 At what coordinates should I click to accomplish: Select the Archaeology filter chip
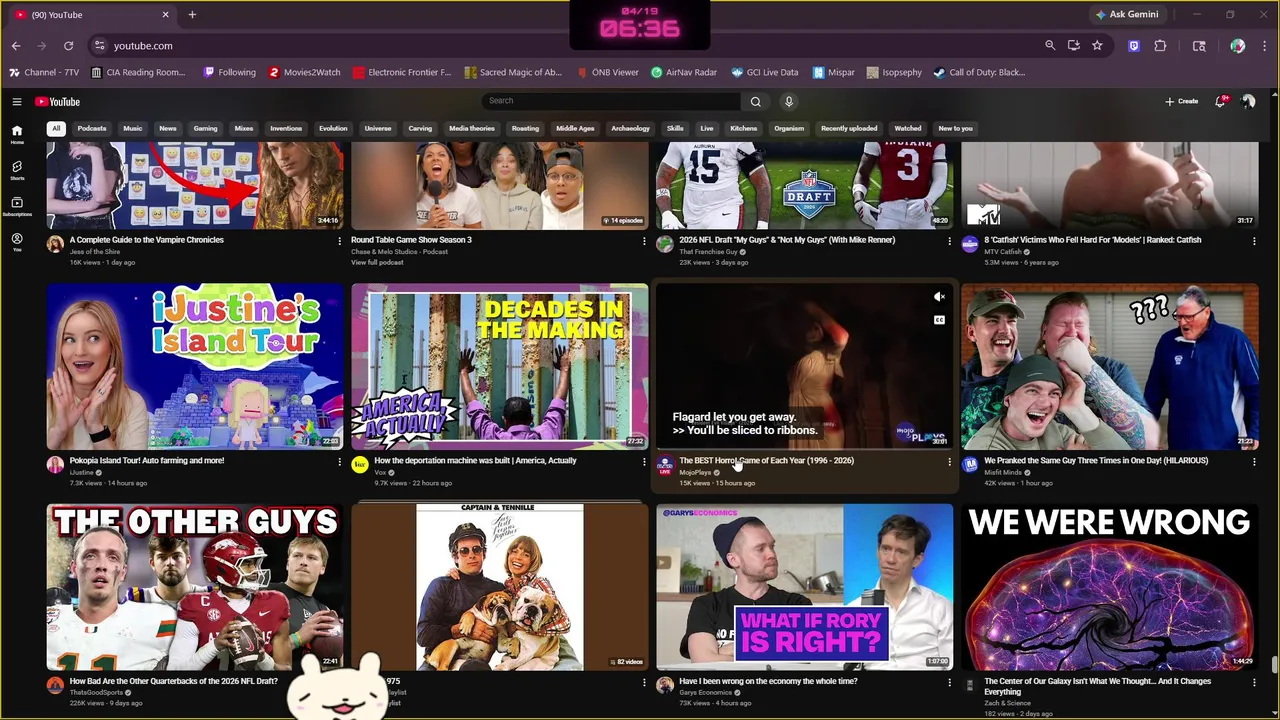click(x=631, y=128)
